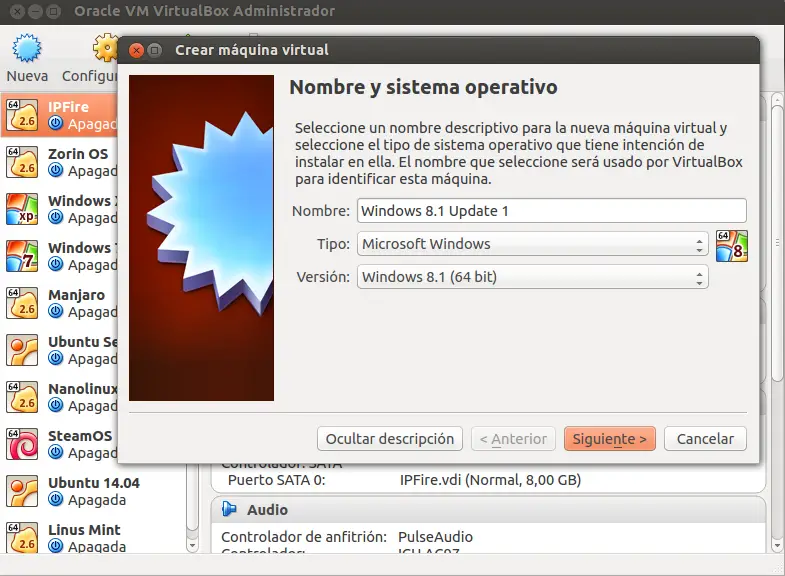Select the Manjaro list entry name
785x576 pixels.
click(77, 295)
